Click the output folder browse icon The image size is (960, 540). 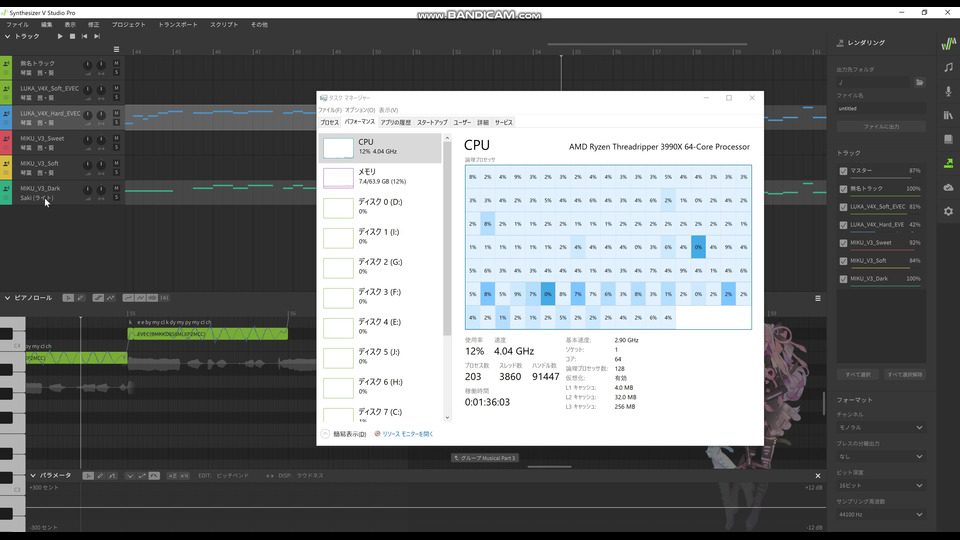click(919, 82)
